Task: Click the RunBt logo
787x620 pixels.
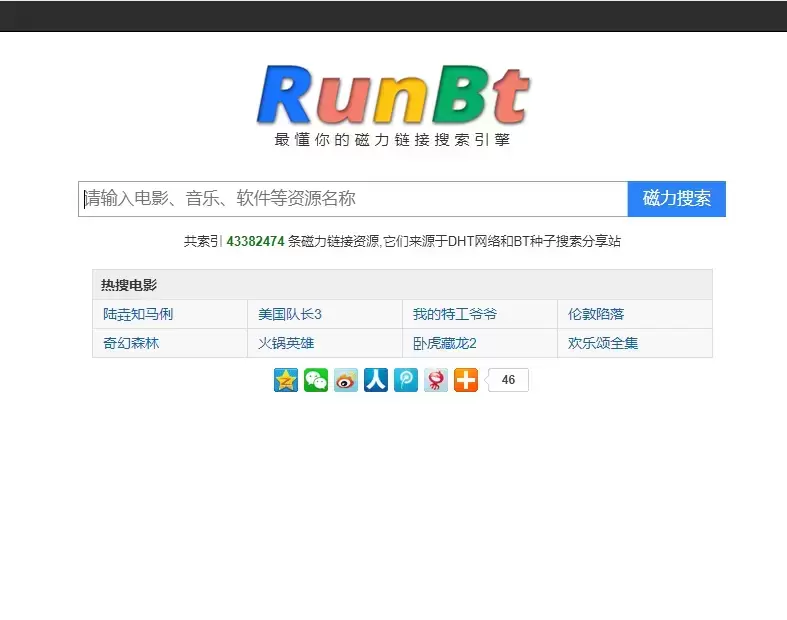Action: (x=393, y=97)
